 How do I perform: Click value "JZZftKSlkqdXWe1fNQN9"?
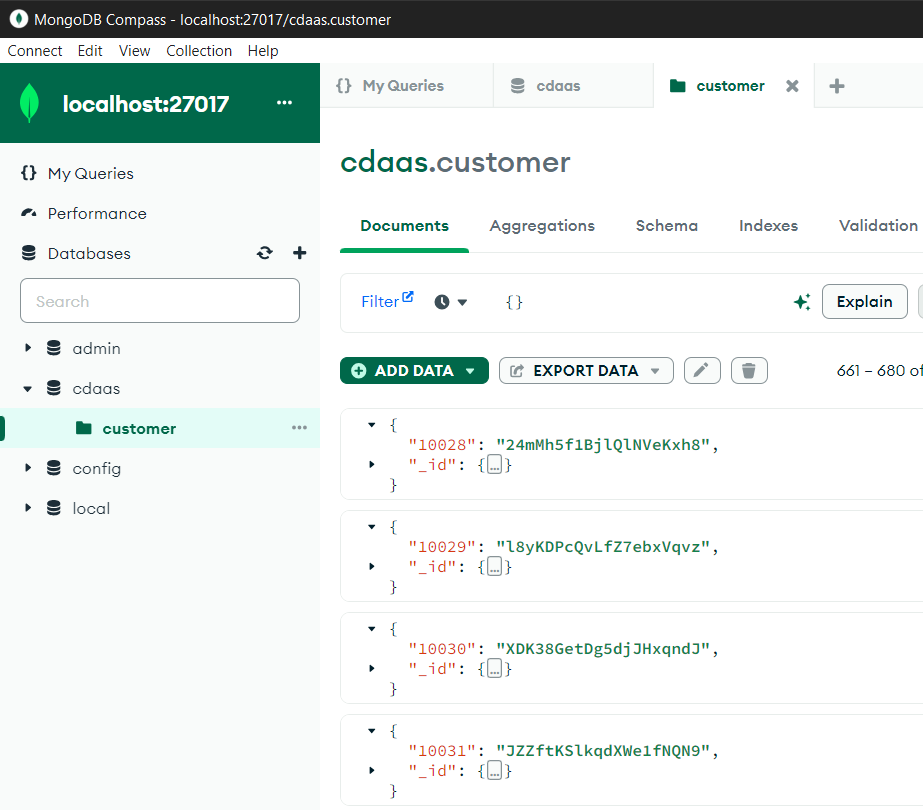pyautogui.click(x=603, y=751)
